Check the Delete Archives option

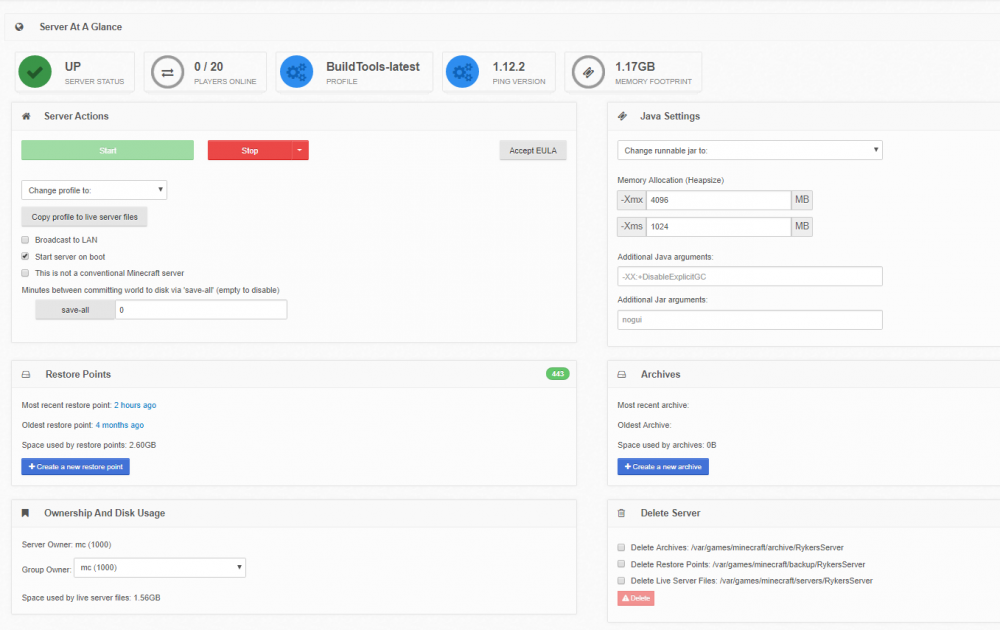[x=621, y=547]
